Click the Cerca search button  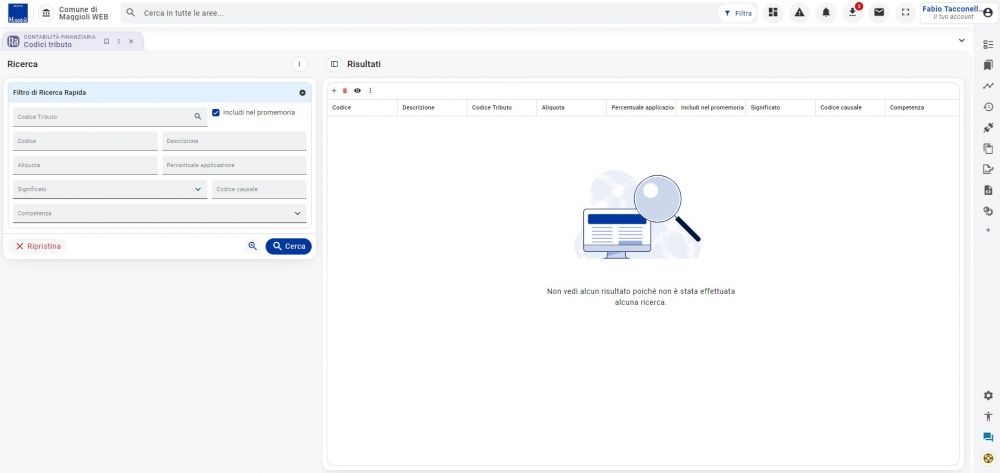point(288,246)
